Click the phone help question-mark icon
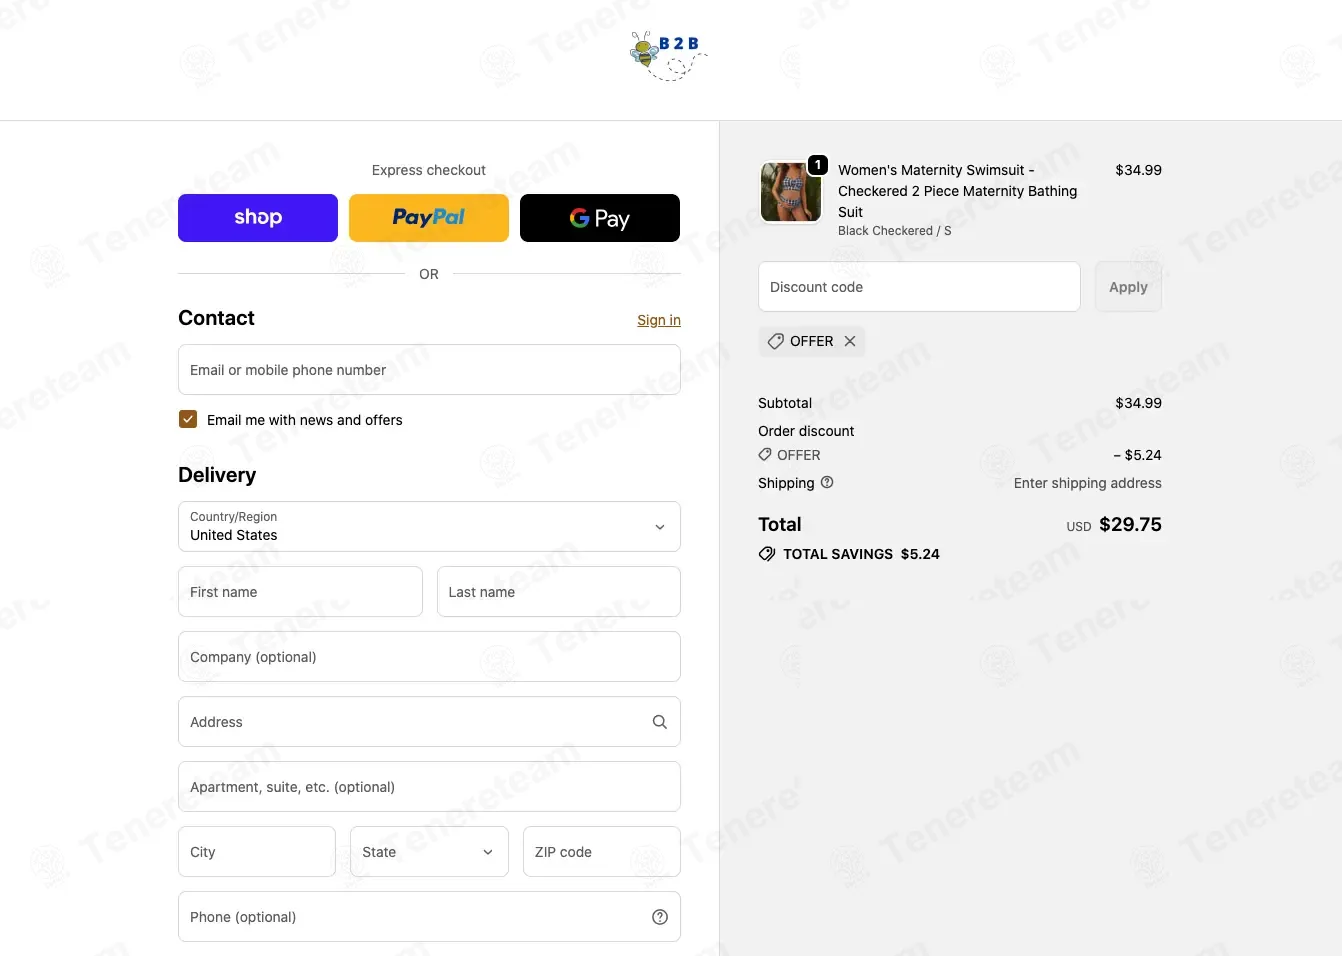Image resolution: width=1342 pixels, height=956 pixels. click(660, 917)
